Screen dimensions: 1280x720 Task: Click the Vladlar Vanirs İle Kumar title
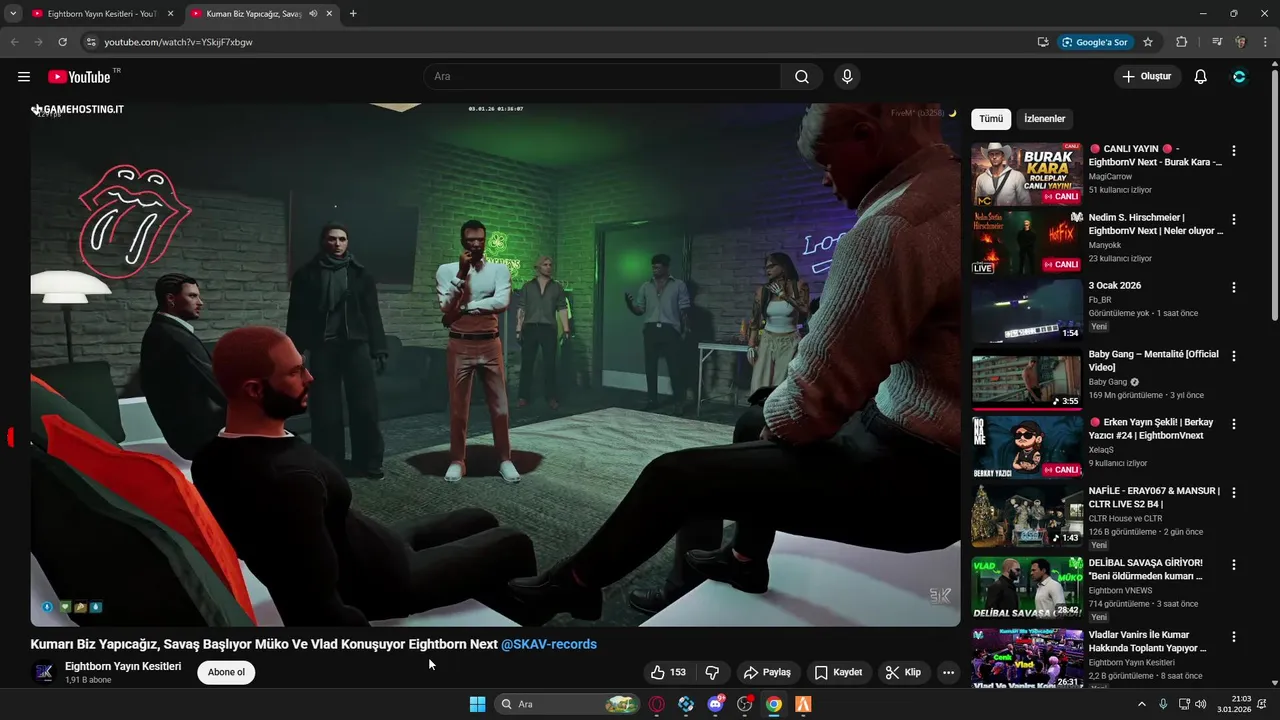[x=1148, y=642]
